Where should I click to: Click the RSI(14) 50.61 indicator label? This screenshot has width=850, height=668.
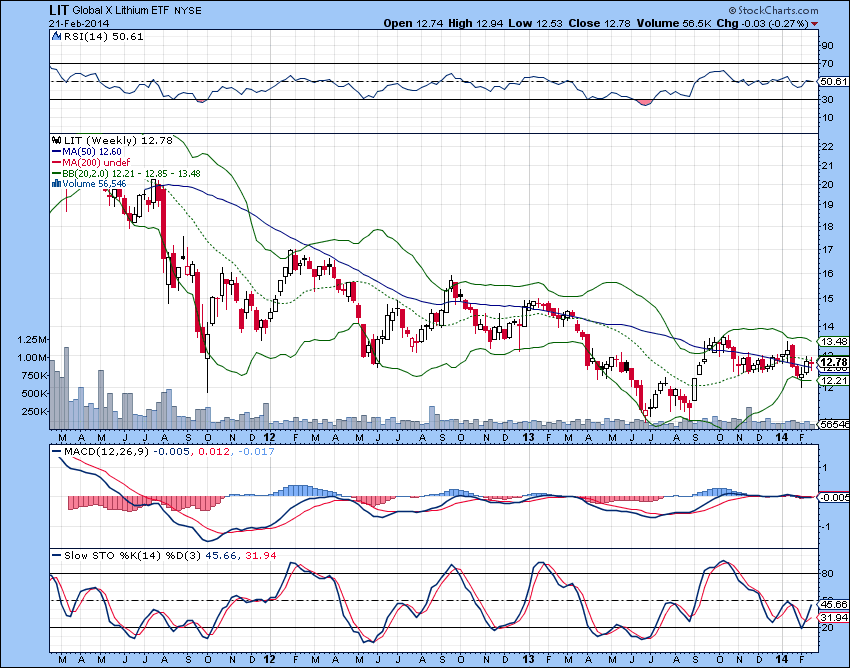point(104,36)
